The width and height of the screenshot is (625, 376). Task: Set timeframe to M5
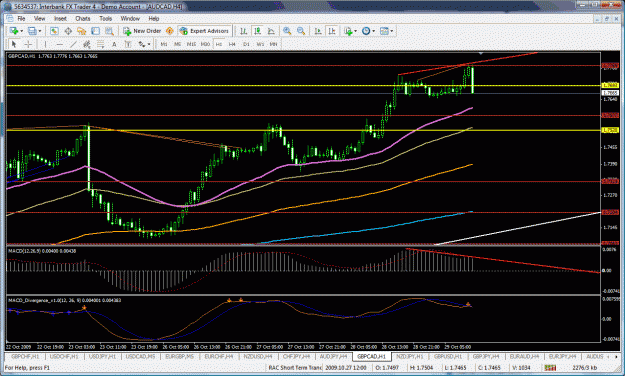point(178,44)
